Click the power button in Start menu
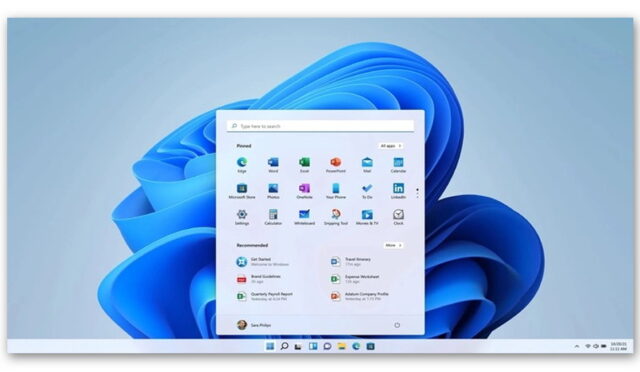Viewport: 640px width, 372px height. (397, 325)
